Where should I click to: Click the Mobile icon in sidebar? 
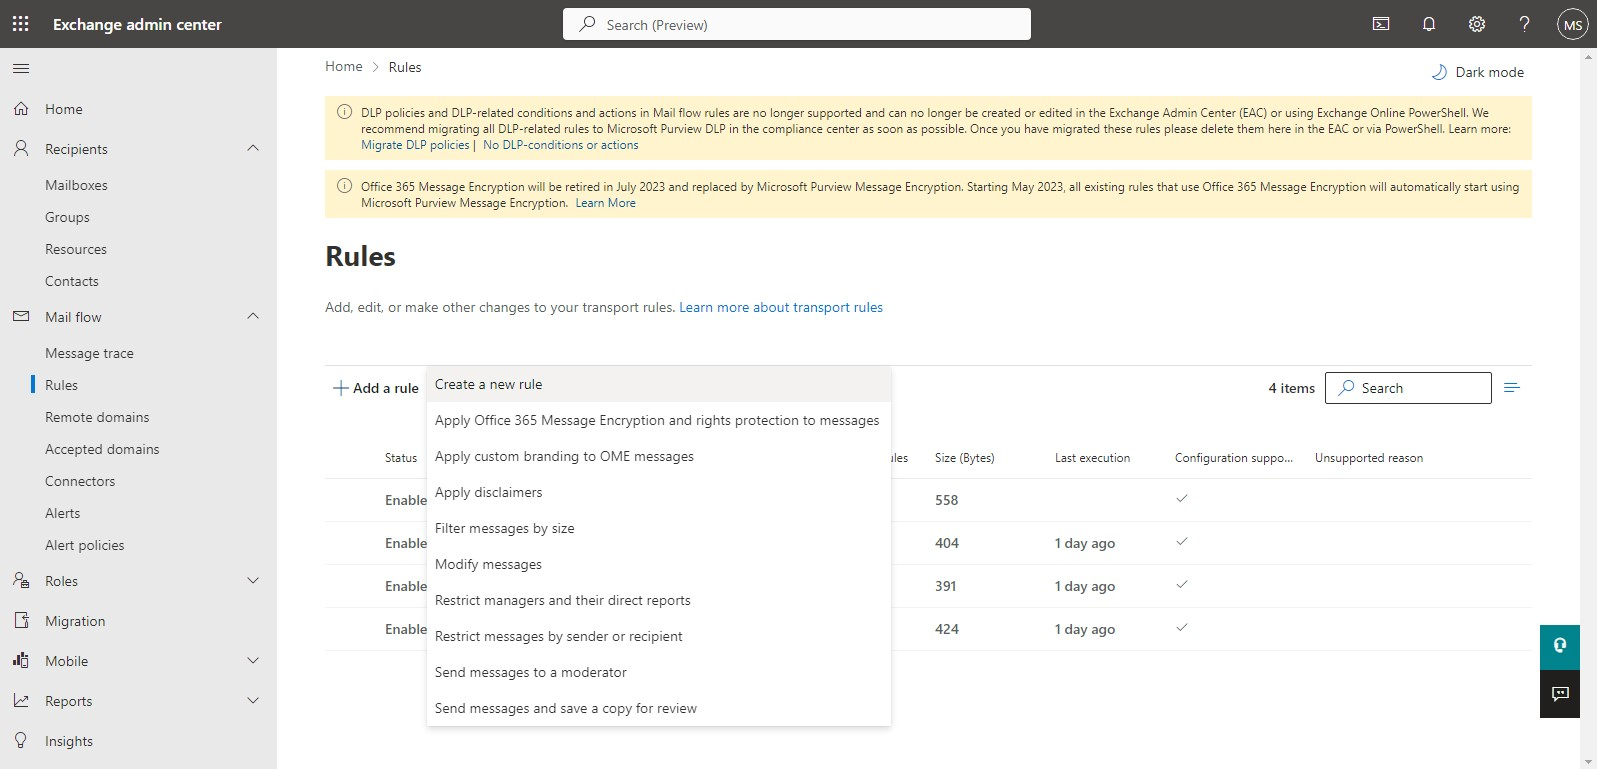tap(21, 660)
